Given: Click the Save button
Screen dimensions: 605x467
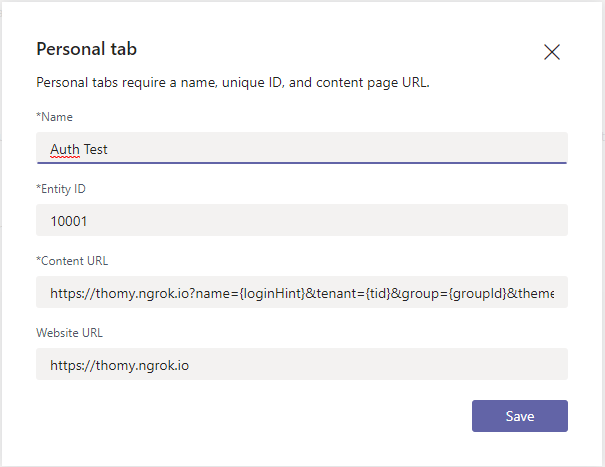Looking at the screenshot, I should [x=520, y=416].
